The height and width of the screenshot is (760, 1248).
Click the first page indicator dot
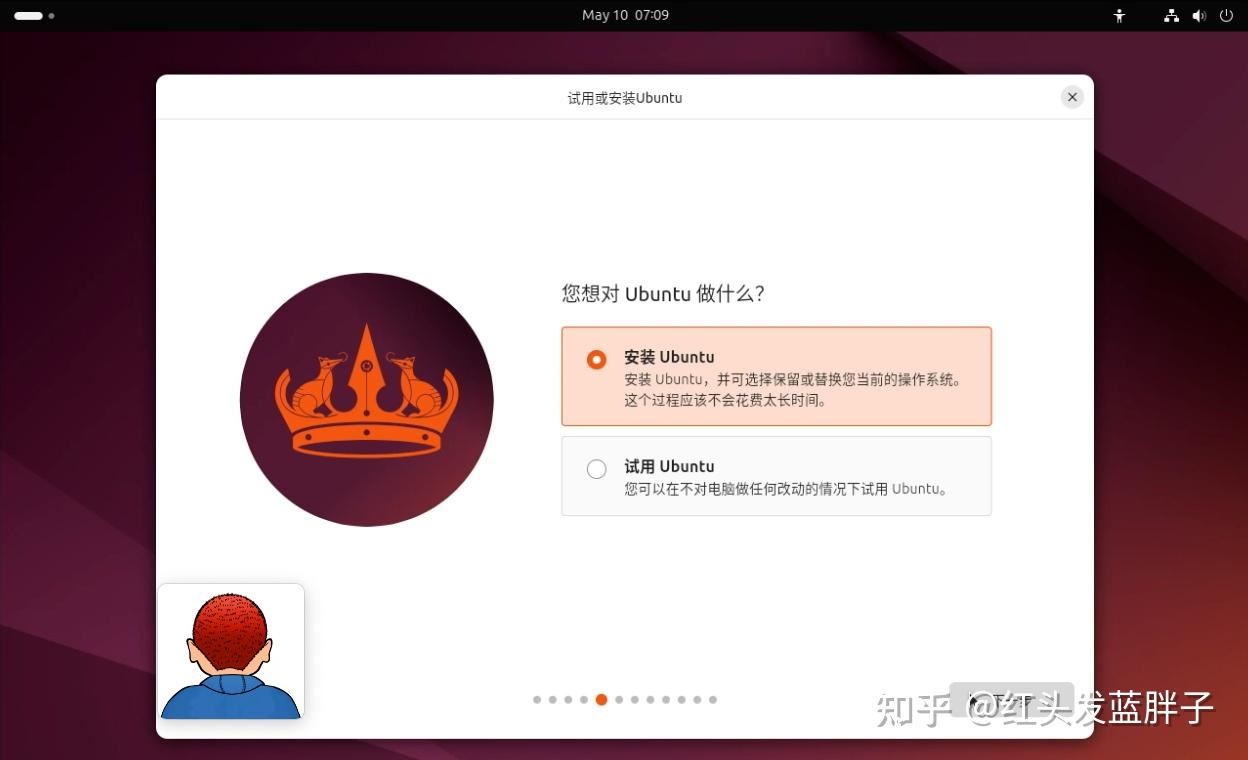pyautogui.click(x=537, y=700)
